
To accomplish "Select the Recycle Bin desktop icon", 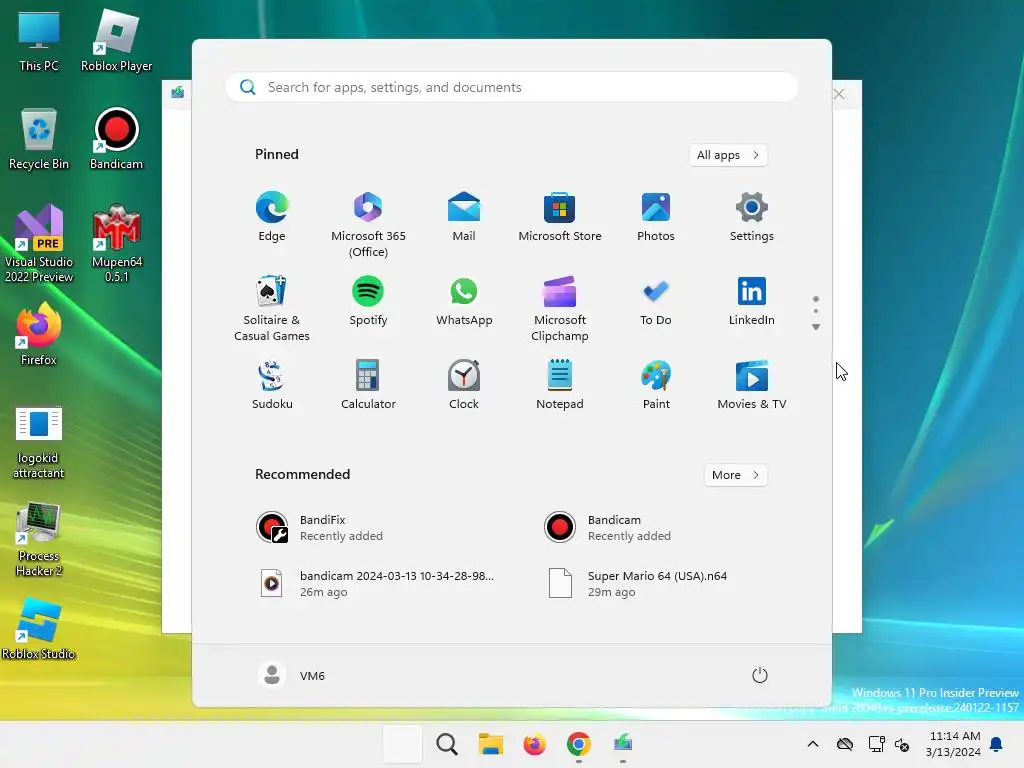I will coord(39,140).
